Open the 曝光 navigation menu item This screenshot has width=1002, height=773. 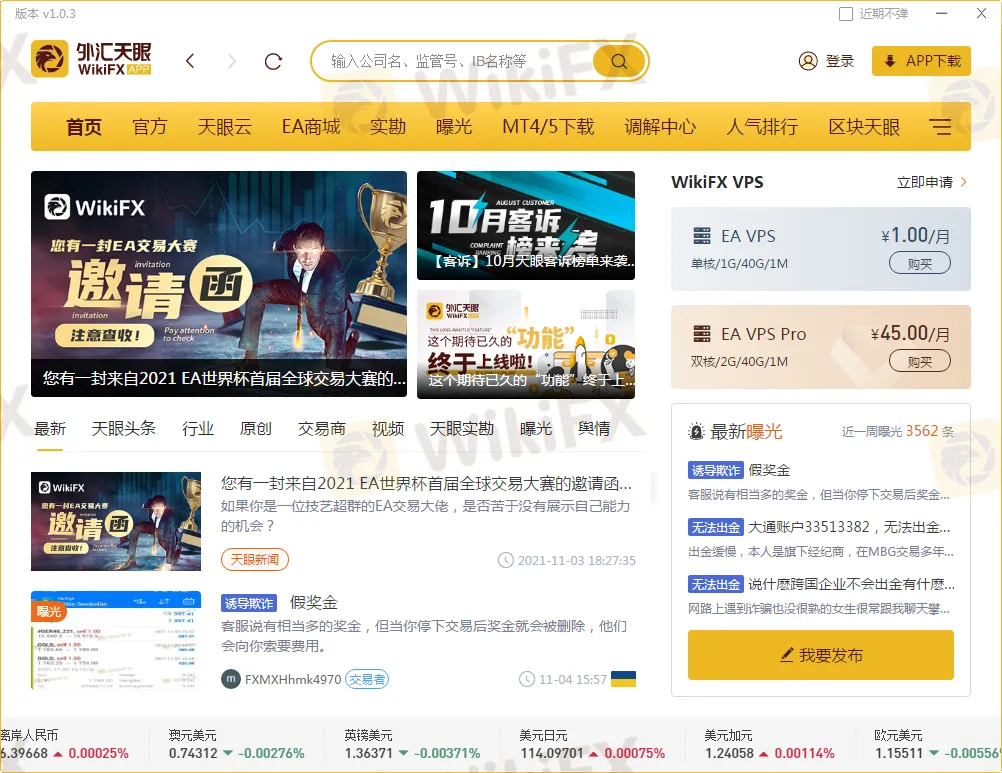(x=454, y=127)
